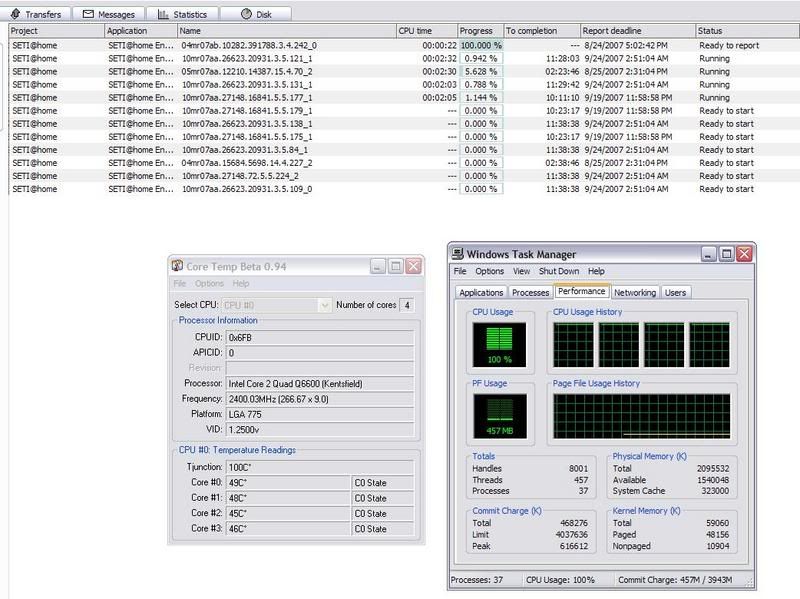Open the Shut Down menu in Task Manager

tap(559, 271)
